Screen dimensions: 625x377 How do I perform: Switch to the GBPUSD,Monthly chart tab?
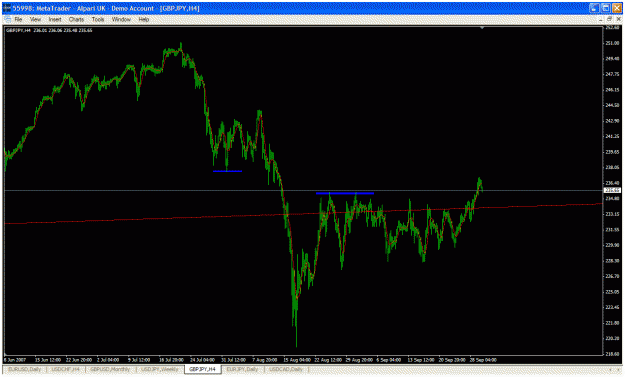(110, 369)
